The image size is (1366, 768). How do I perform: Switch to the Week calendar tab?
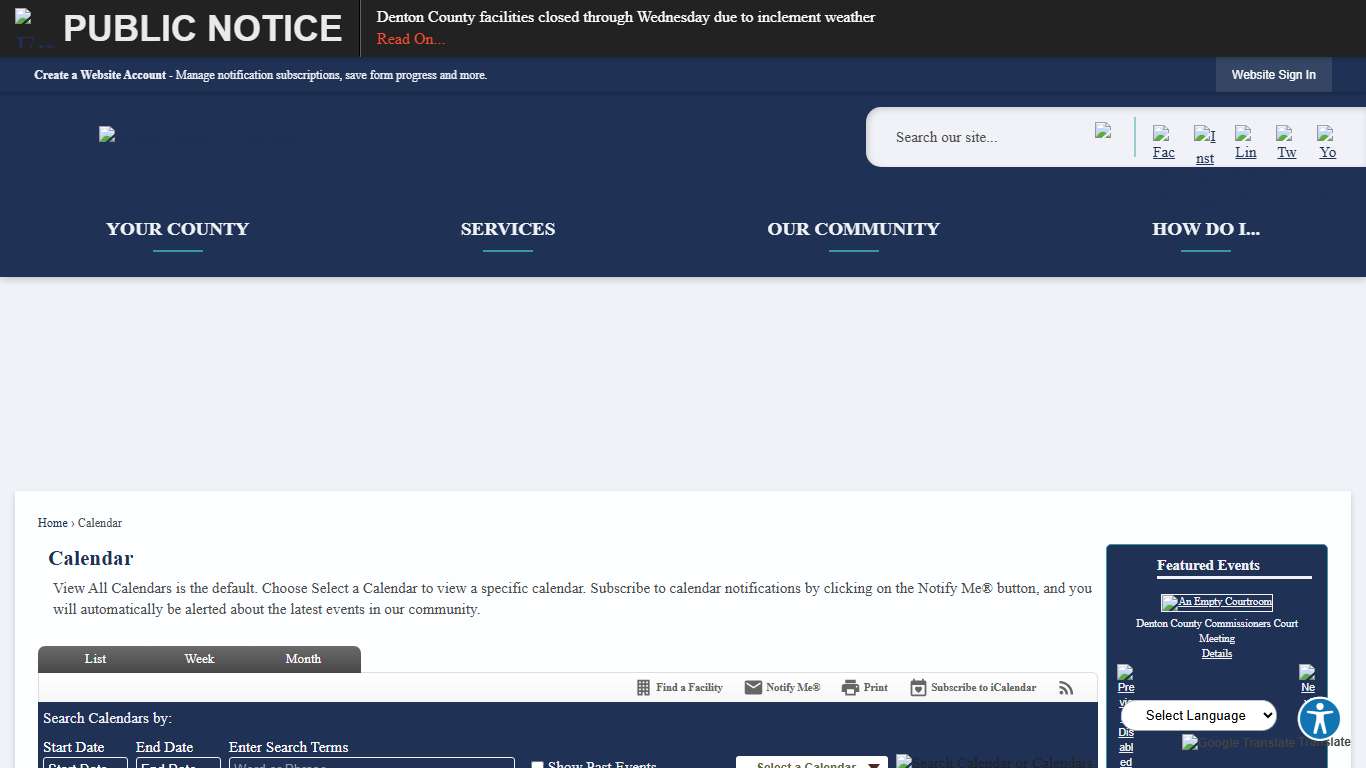(199, 659)
